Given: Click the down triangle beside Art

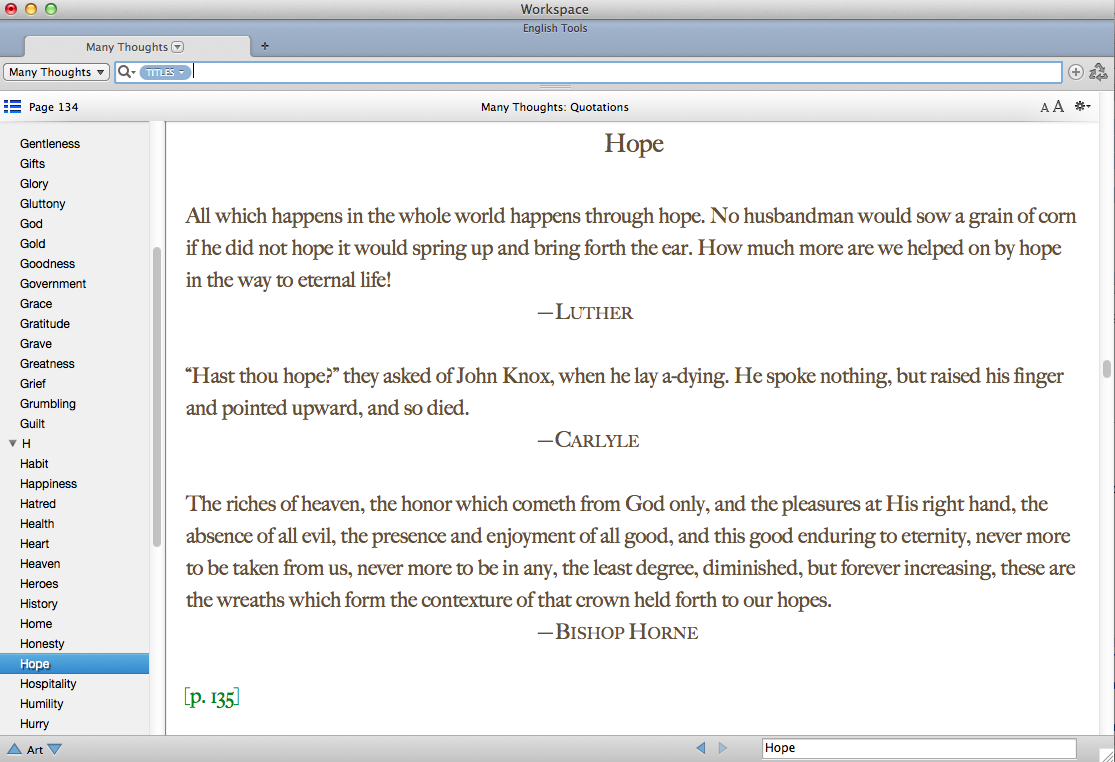Looking at the screenshot, I should pyautogui.click(x=55, y=749).
